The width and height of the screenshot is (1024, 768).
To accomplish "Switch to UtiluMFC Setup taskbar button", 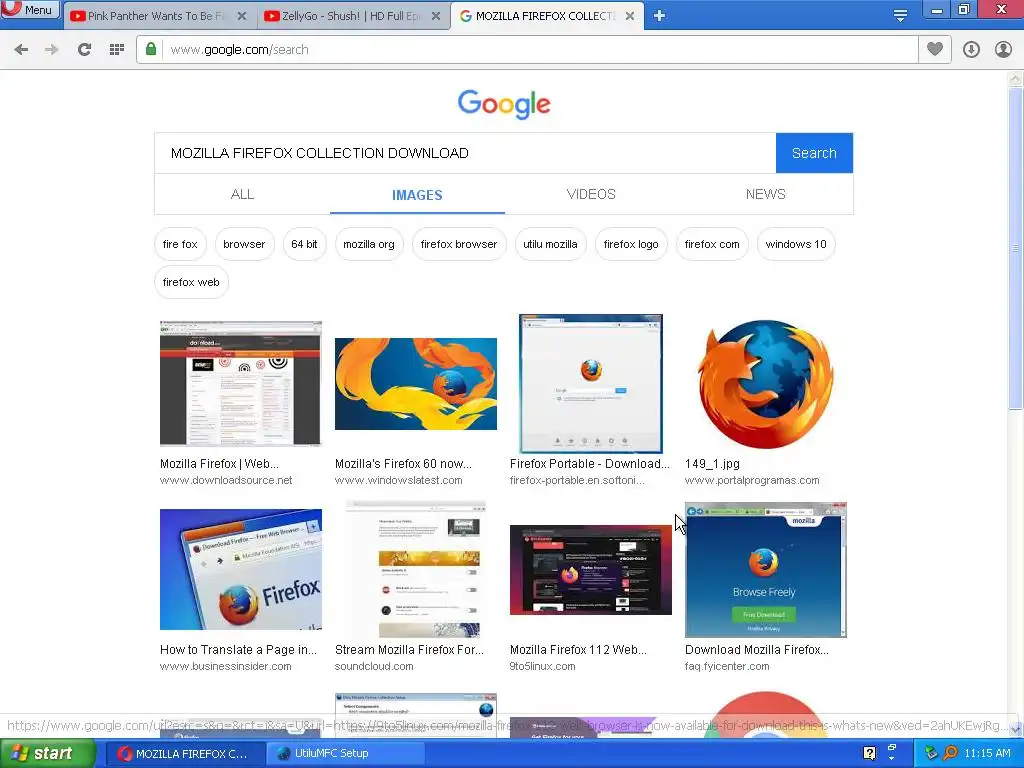I will (345, 753).
